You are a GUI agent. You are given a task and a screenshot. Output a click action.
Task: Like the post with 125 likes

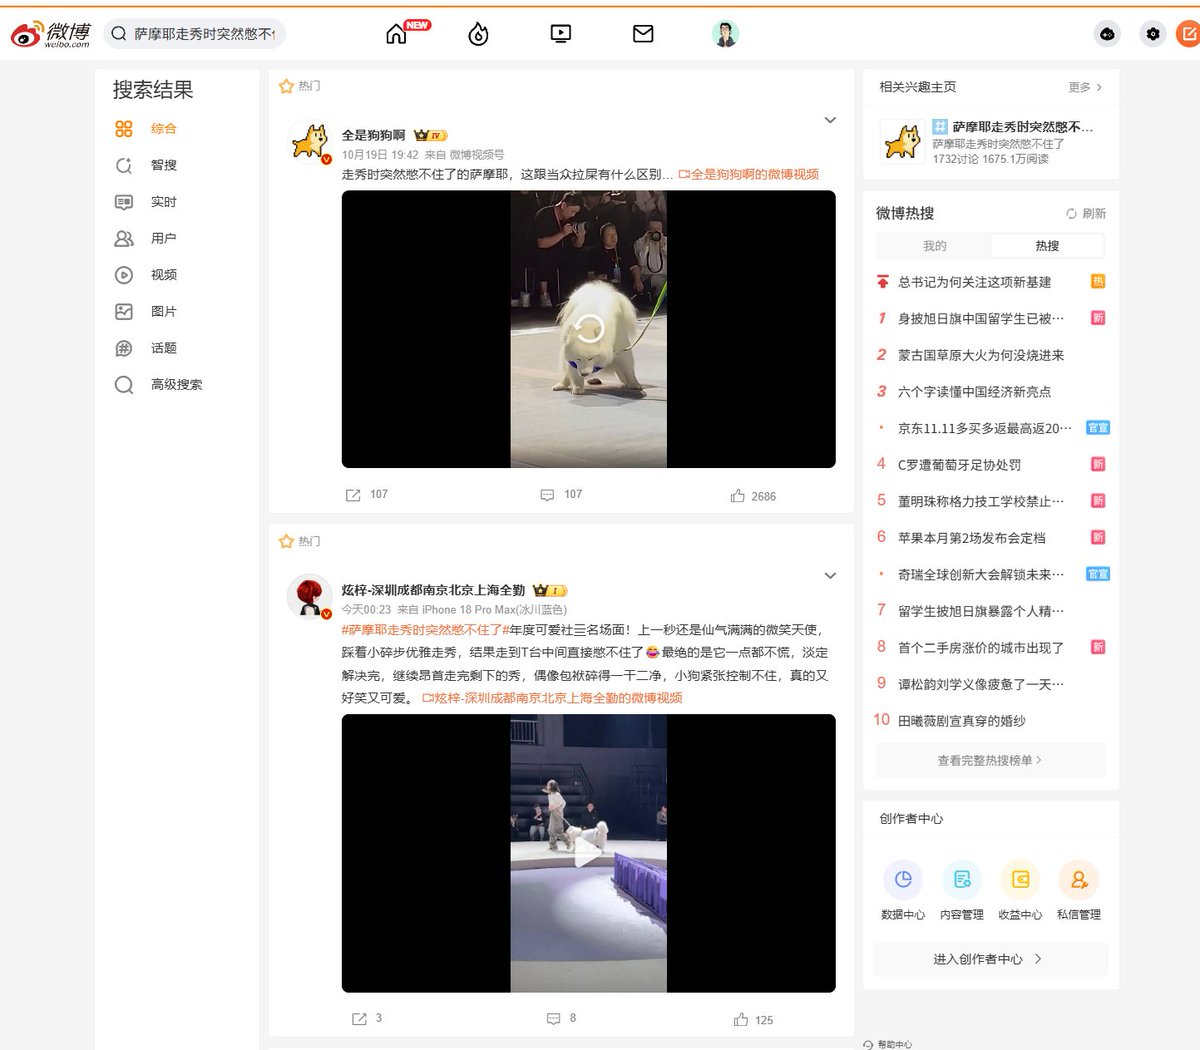(x=753, y=1020)
